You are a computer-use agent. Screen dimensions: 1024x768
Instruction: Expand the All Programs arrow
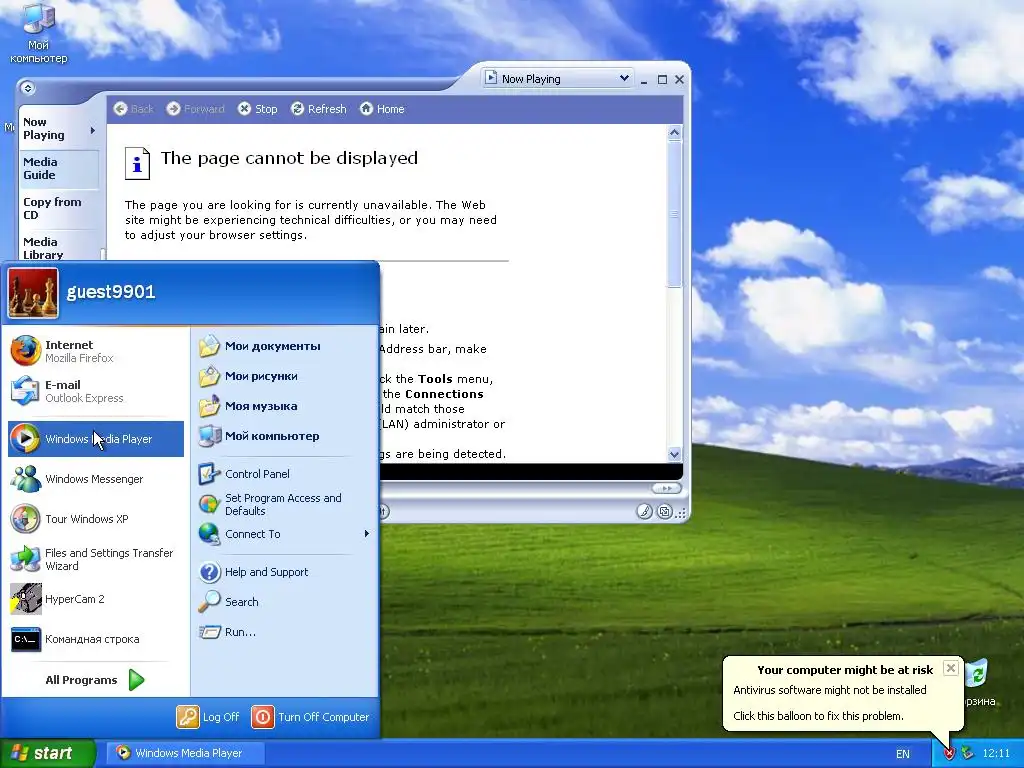click(x=136, y=680)
